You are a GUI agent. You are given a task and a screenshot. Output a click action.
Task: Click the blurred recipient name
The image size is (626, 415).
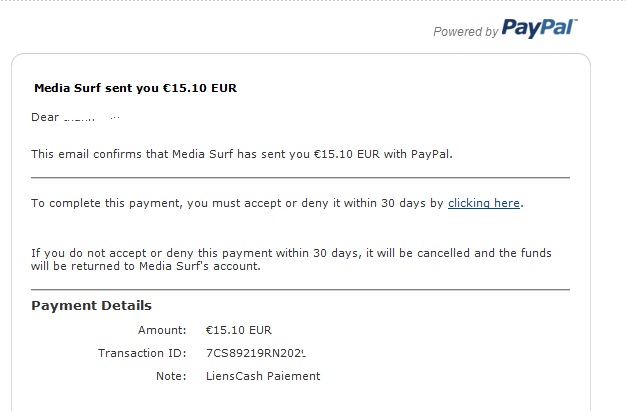click(x=90, y=119)
